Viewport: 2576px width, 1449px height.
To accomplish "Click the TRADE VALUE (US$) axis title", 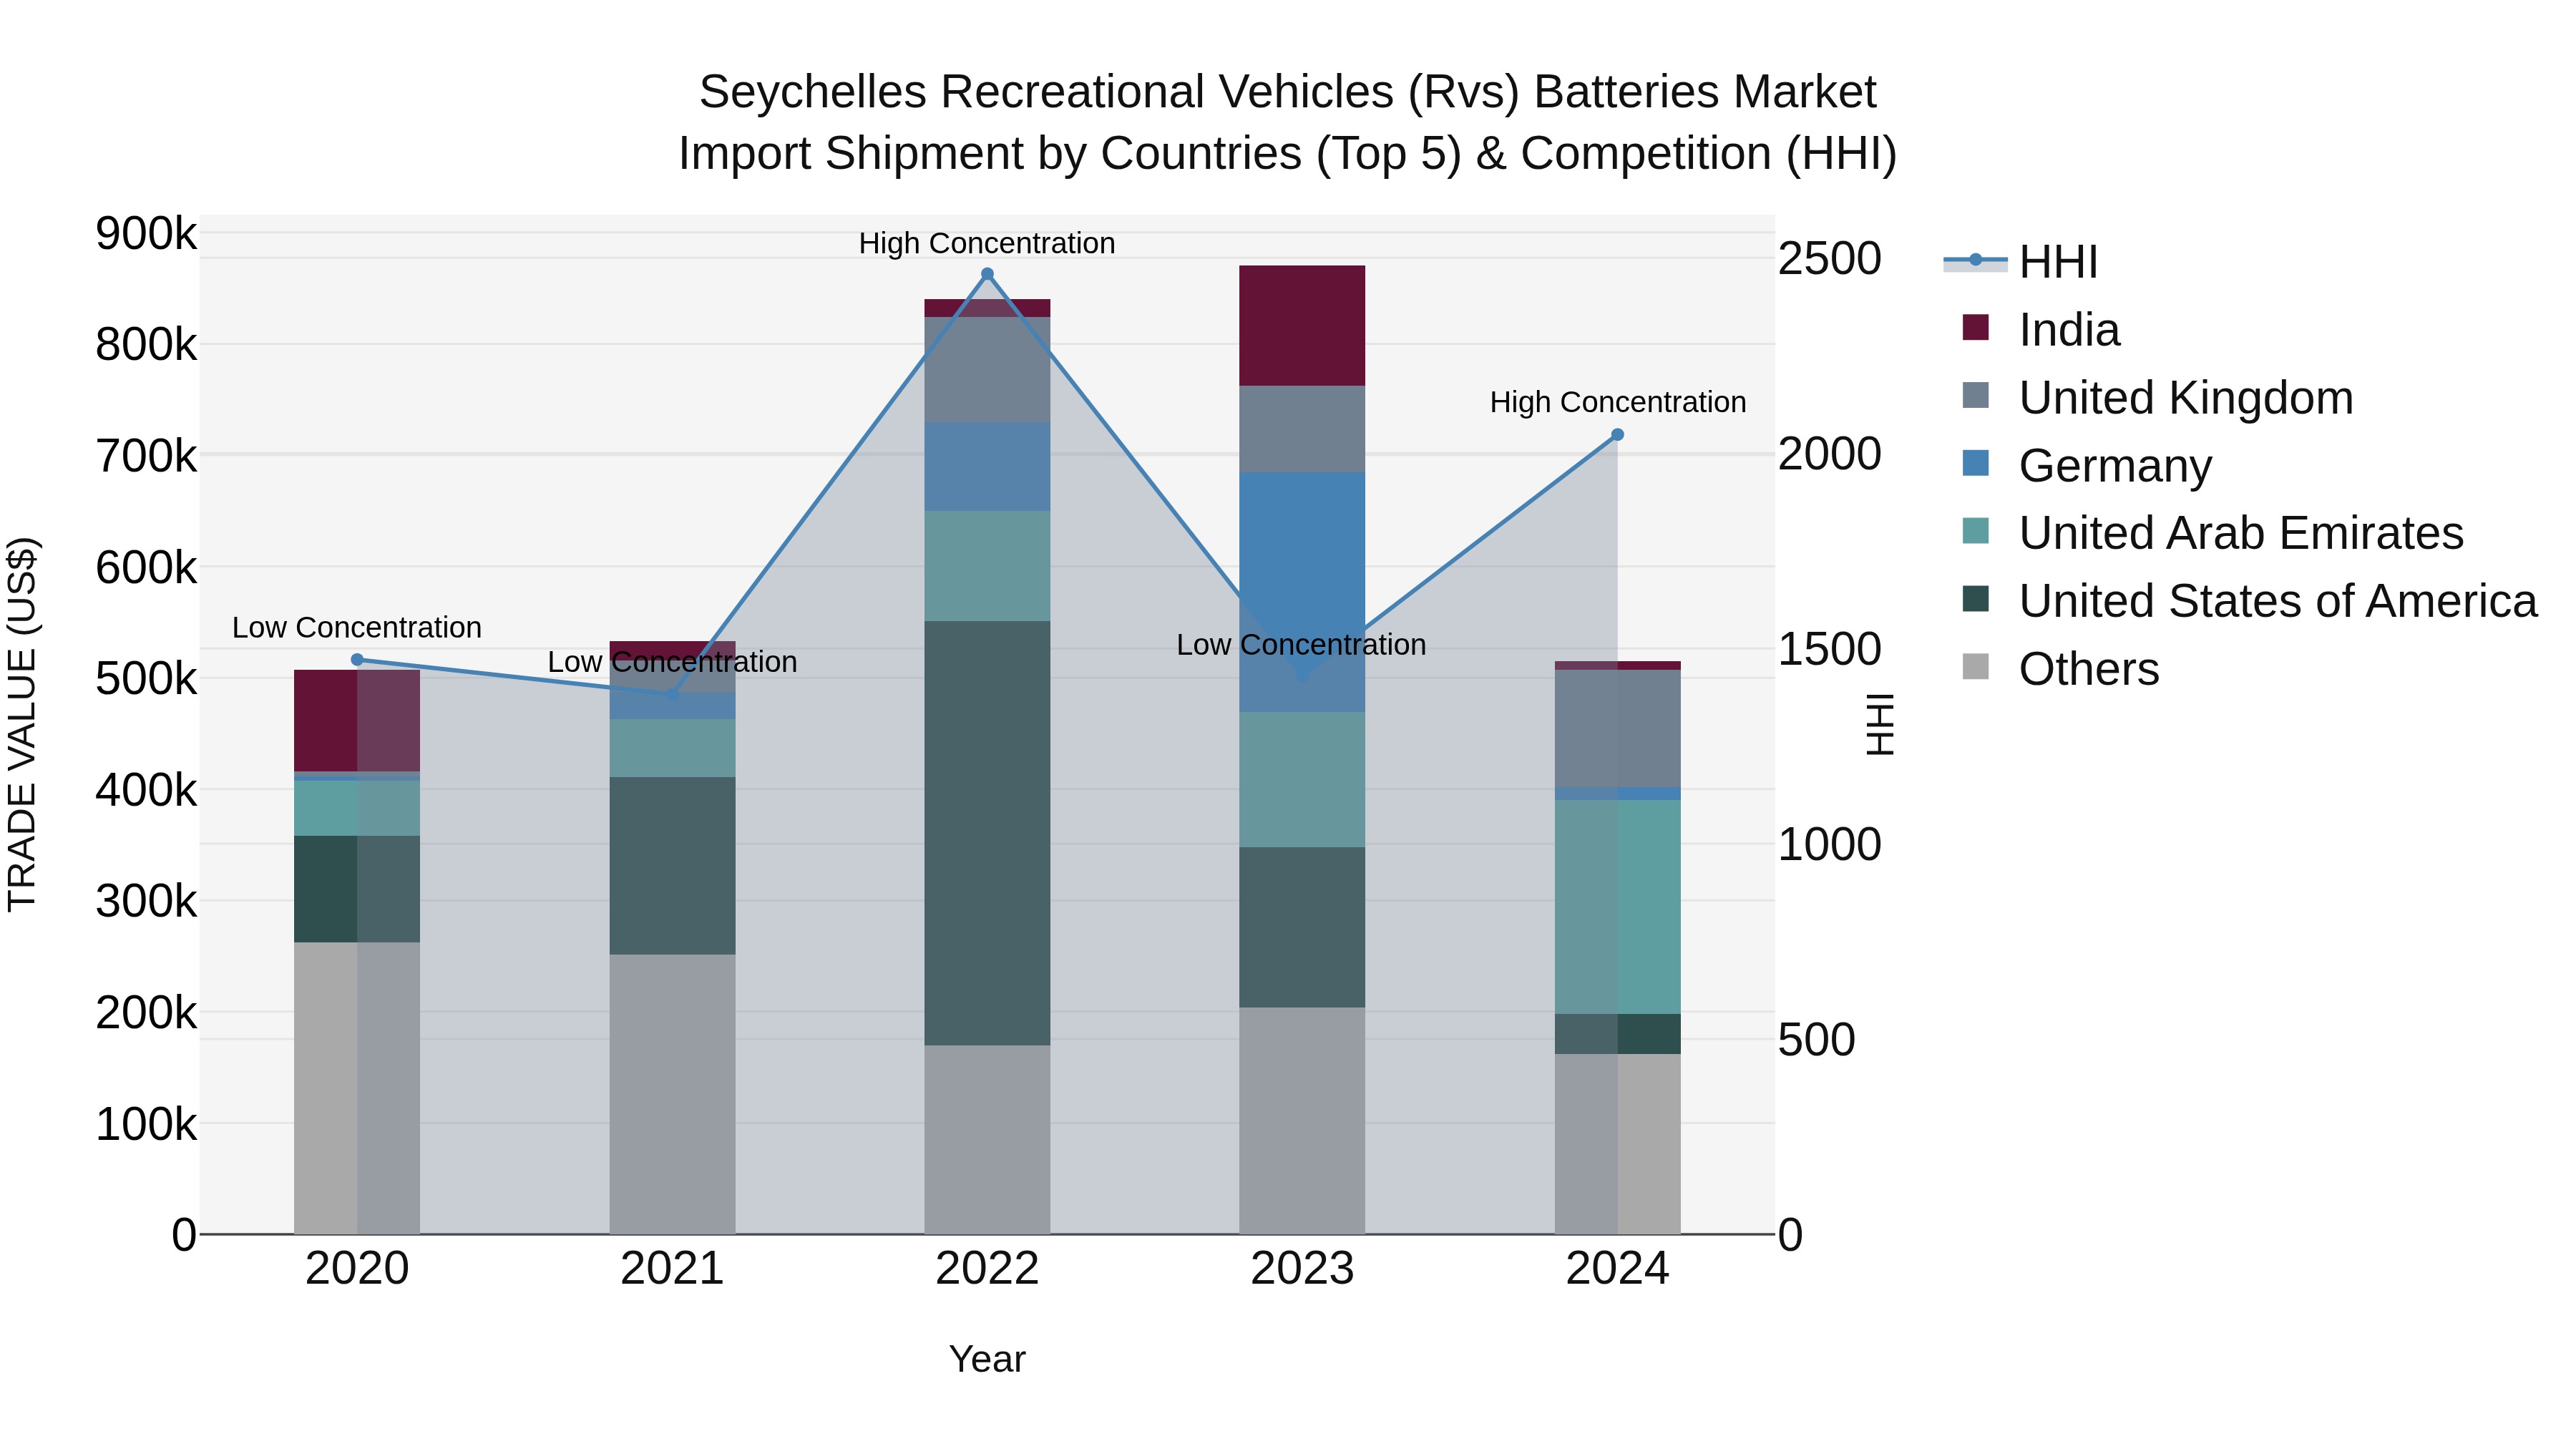I will [x=22, y=724].
